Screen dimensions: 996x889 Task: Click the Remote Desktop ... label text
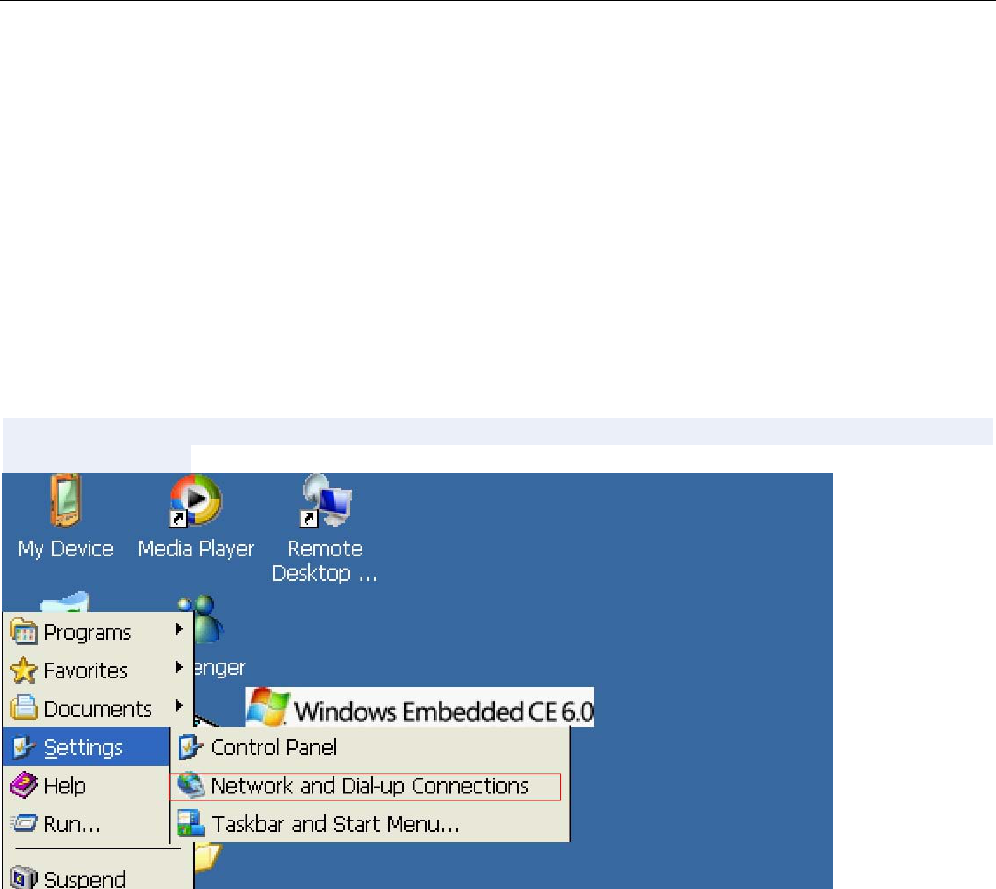click(325, 561)
